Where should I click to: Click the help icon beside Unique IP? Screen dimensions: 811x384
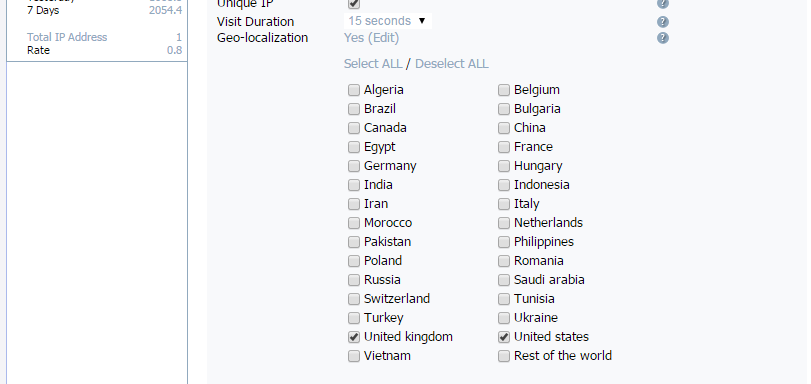pyautogui.click(x=663, y=4)
